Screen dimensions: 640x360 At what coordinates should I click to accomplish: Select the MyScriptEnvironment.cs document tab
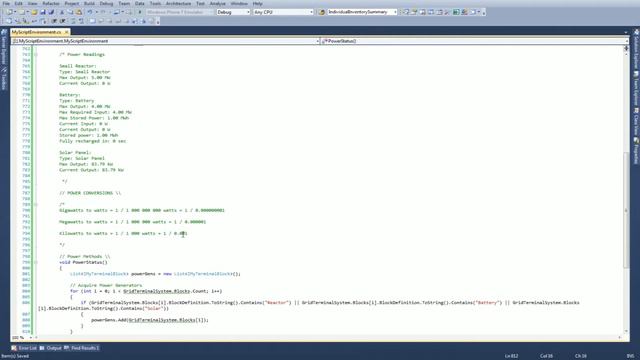(x=36, y=32)
